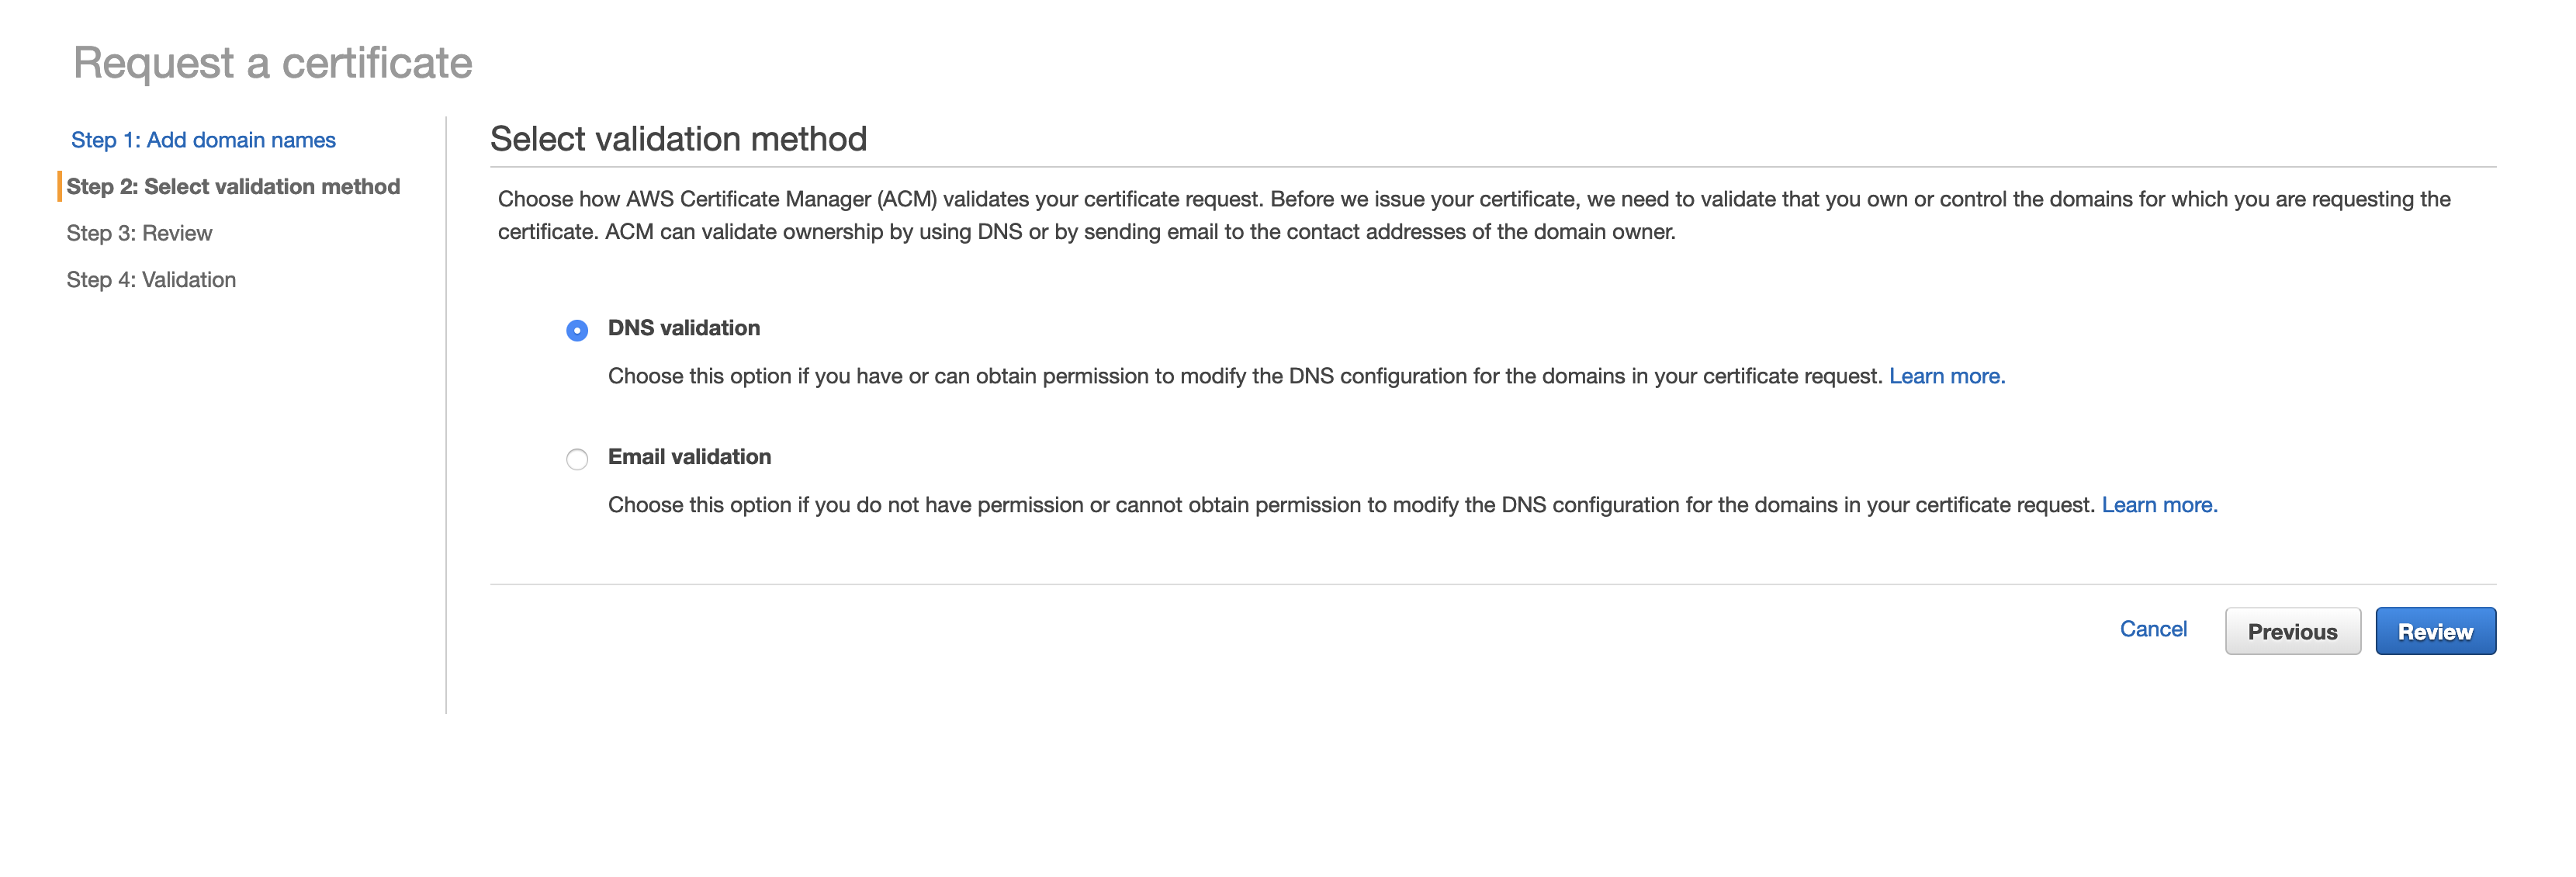Click Step 3: Review in sidebar

coord(139,233)
